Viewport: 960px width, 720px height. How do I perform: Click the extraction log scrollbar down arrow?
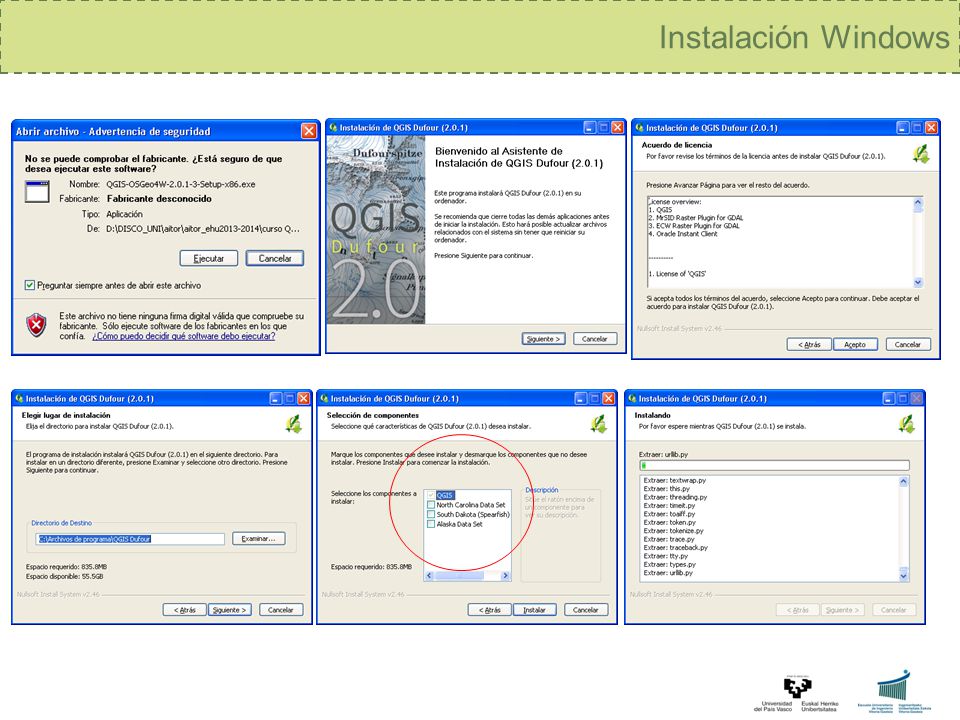[904, 576]
